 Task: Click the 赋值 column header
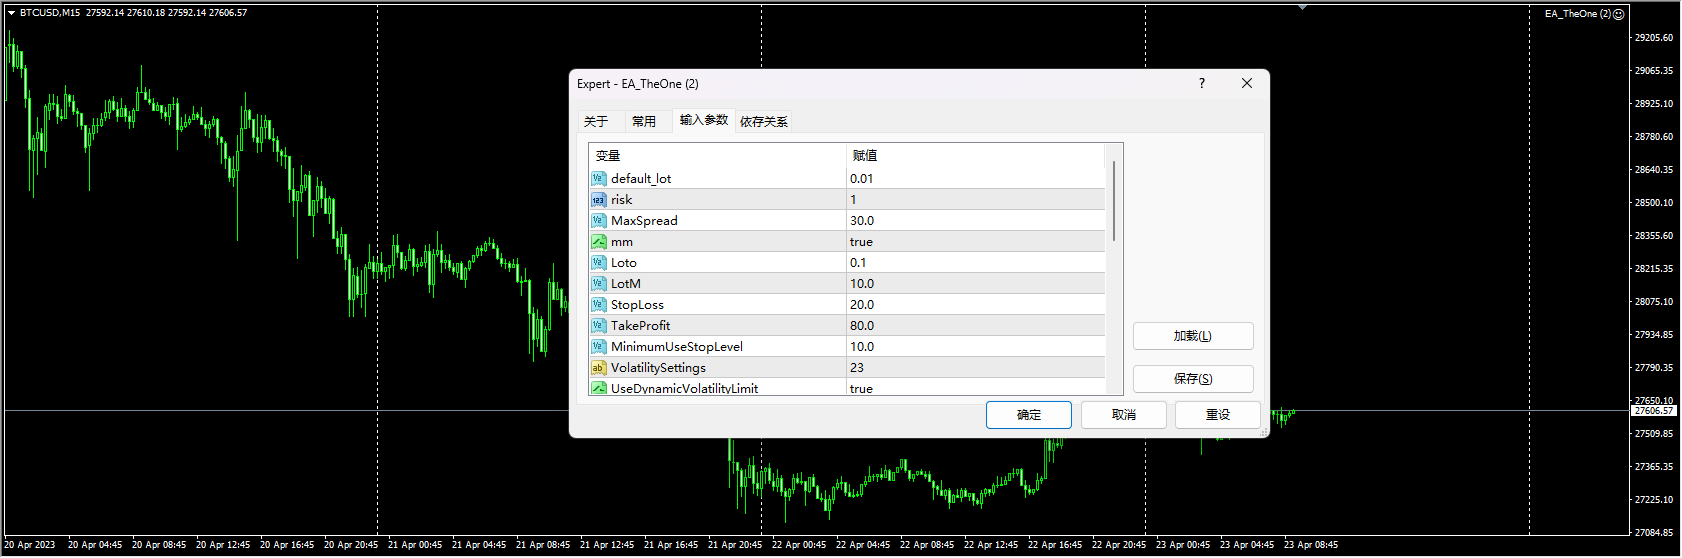tap(975, 156)
